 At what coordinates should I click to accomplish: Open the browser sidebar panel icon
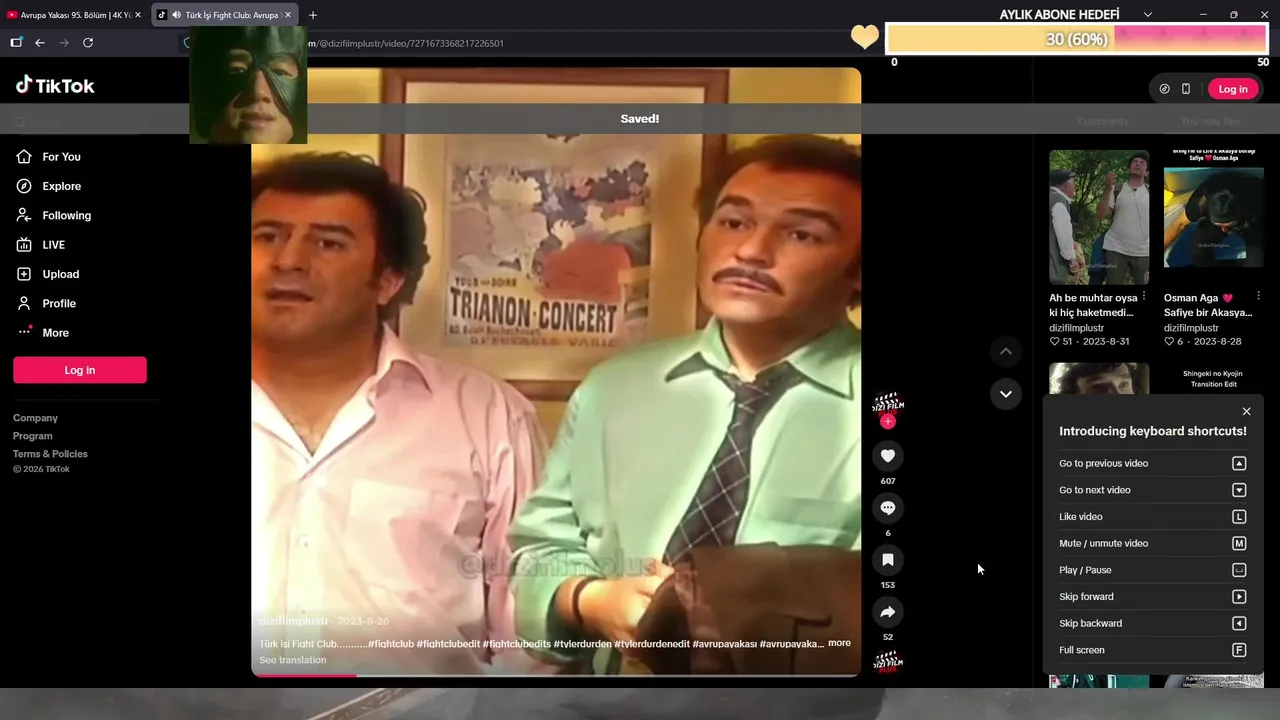click(x=16, y=43)
